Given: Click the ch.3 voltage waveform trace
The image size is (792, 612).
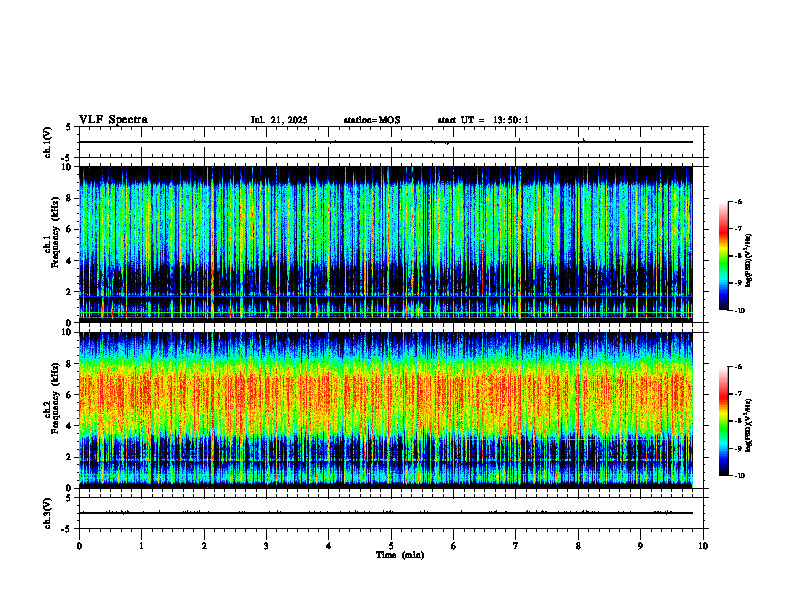Looking at the screenshot, I should (385, 513).
